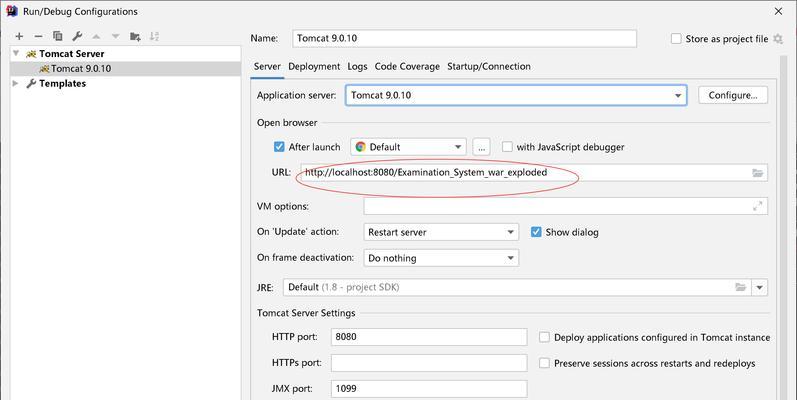Expand the Templates tree node
The height and width of the screenshot is (400, 797).
click(x=15, y=83)
